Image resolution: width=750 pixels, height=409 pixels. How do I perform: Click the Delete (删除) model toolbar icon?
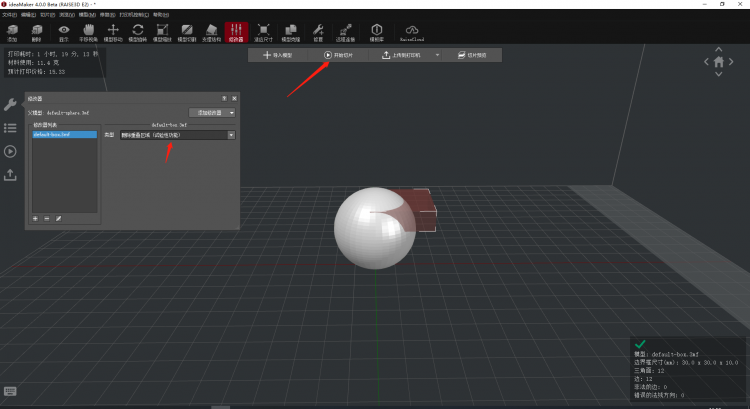(x=37, y=33)
